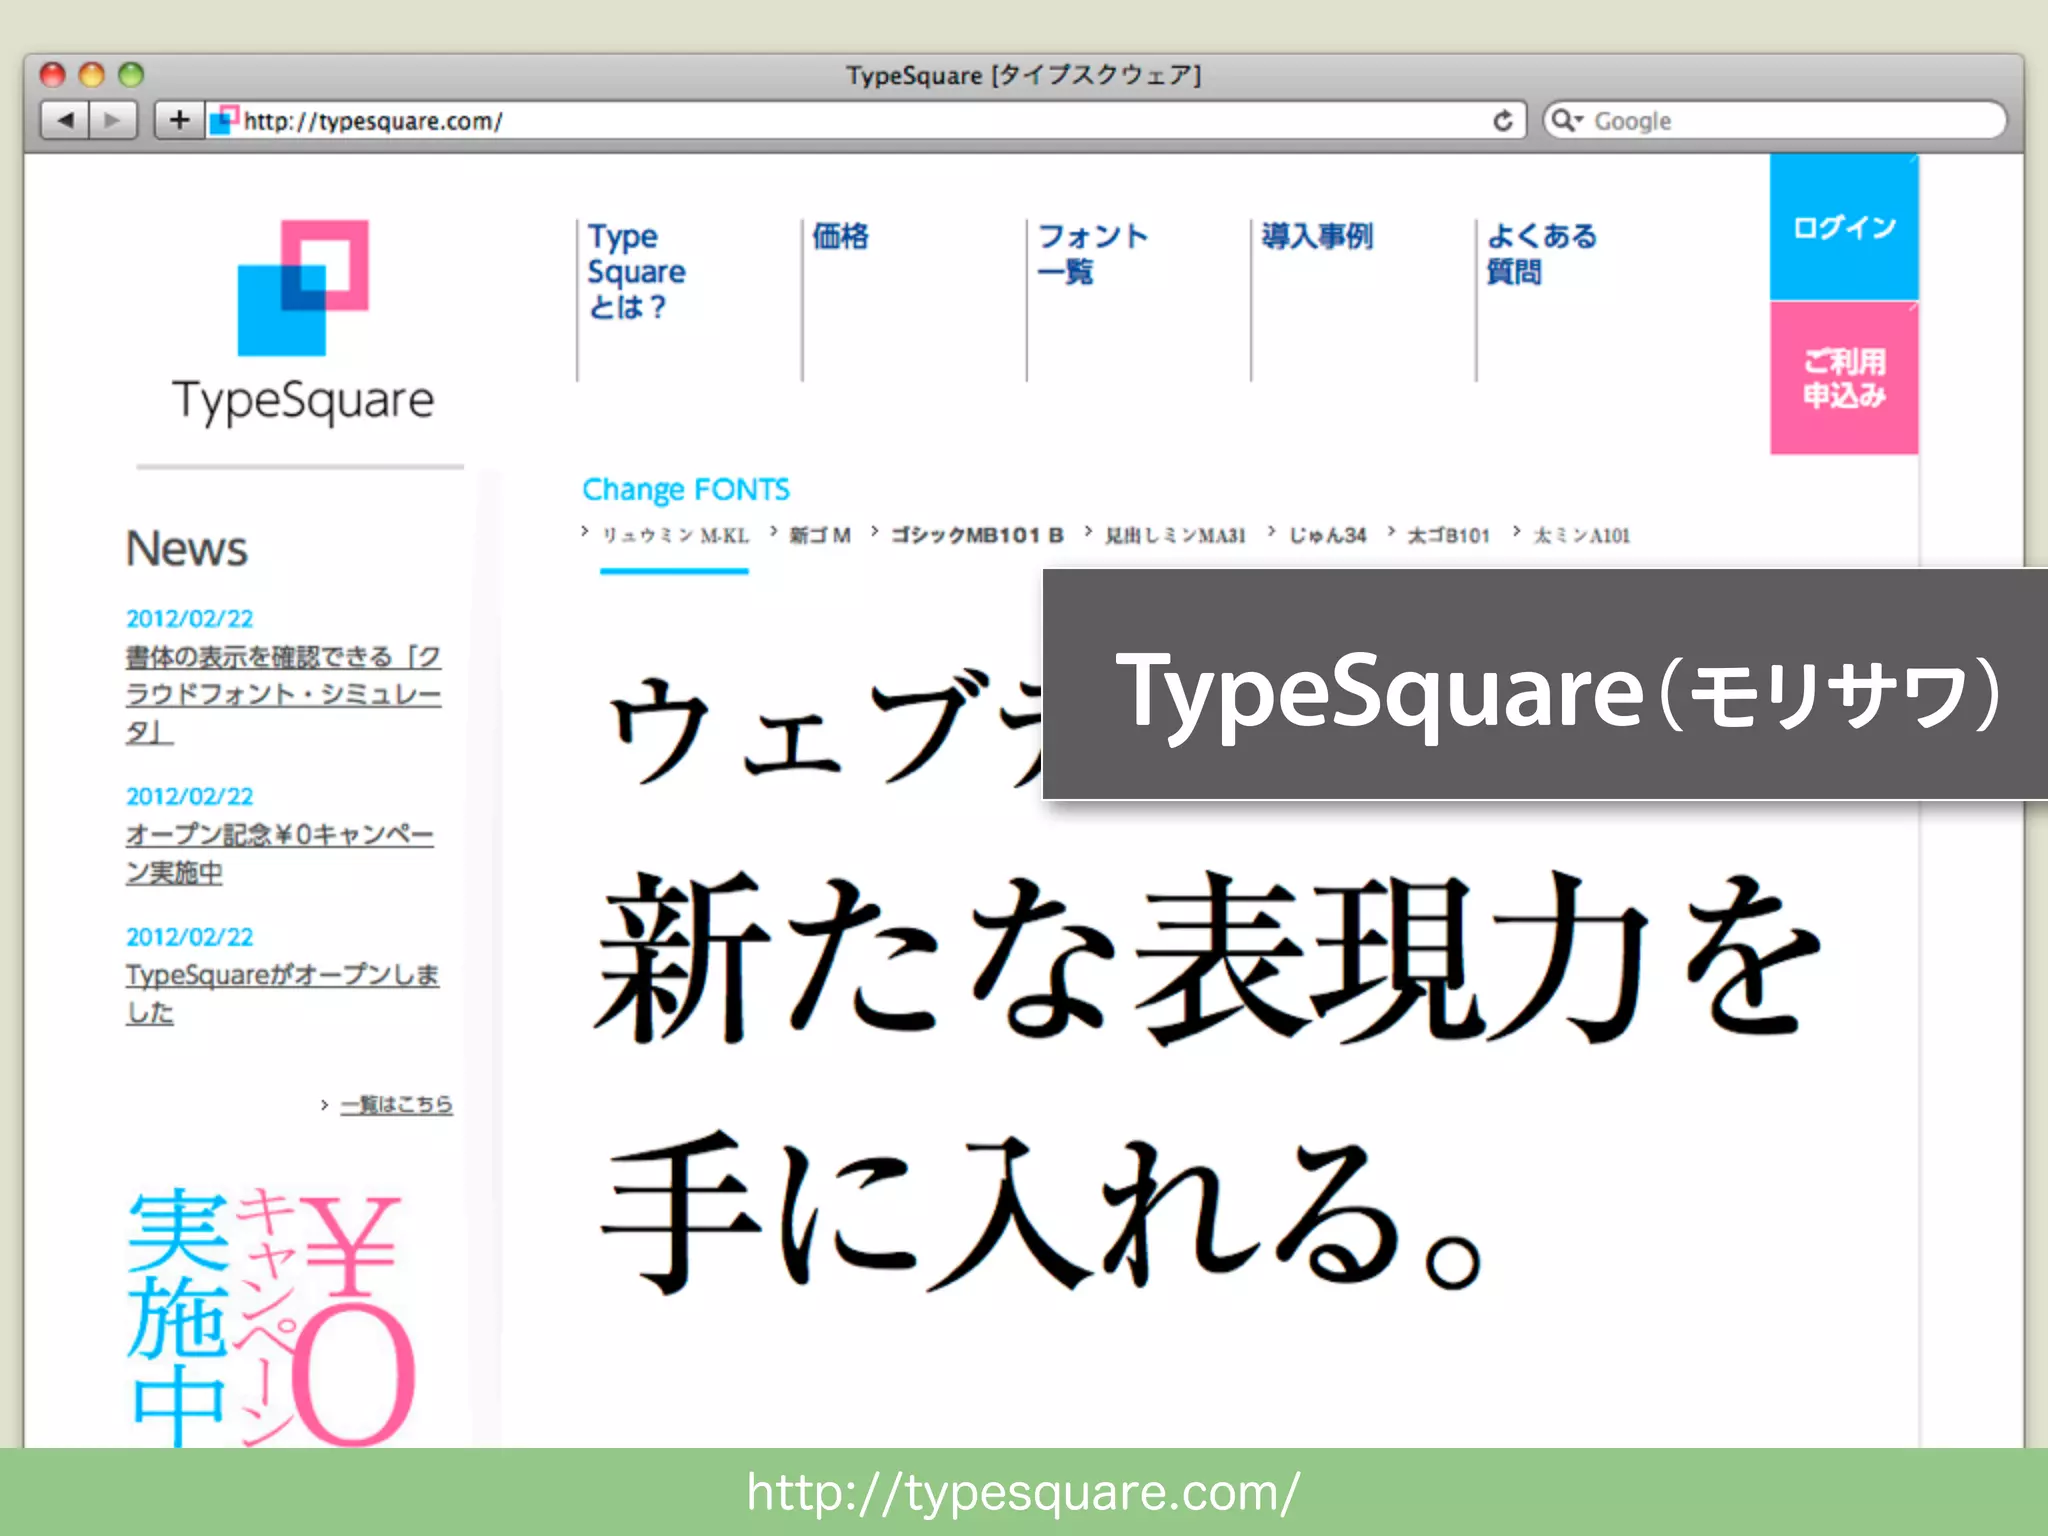Zoom the window with the green button
2048x1536 pixels.
(x=131, y=75)
